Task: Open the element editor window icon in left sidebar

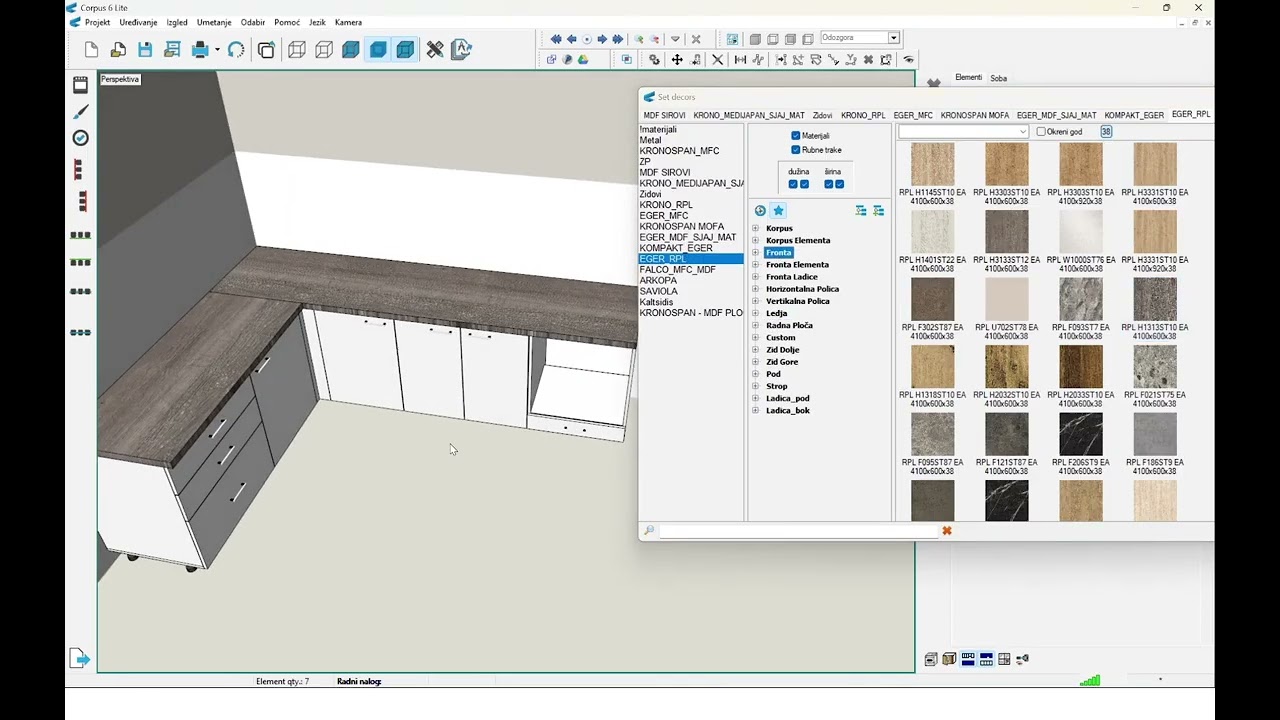Action: pyautogui.click(x=81, y=86)
